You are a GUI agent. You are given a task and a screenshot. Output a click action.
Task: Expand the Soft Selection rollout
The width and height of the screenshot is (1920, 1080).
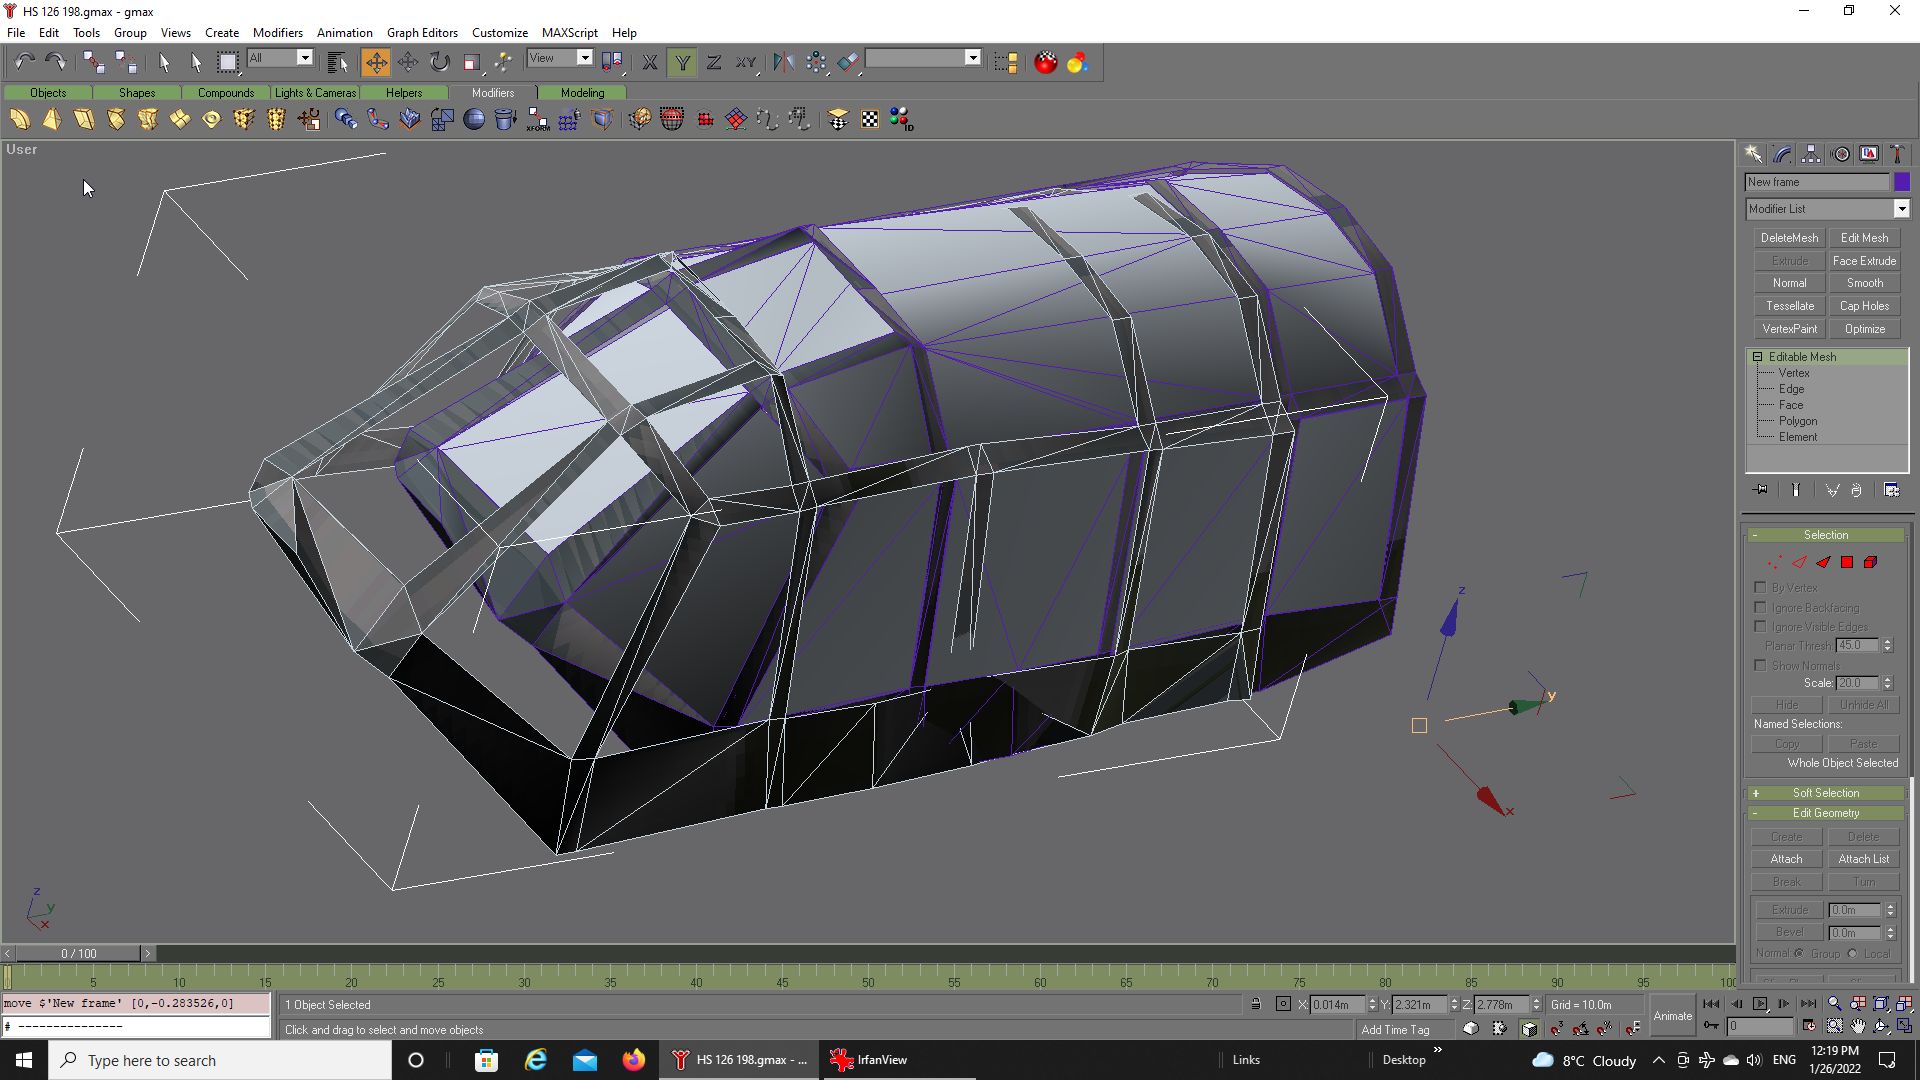pos(1825,793)
